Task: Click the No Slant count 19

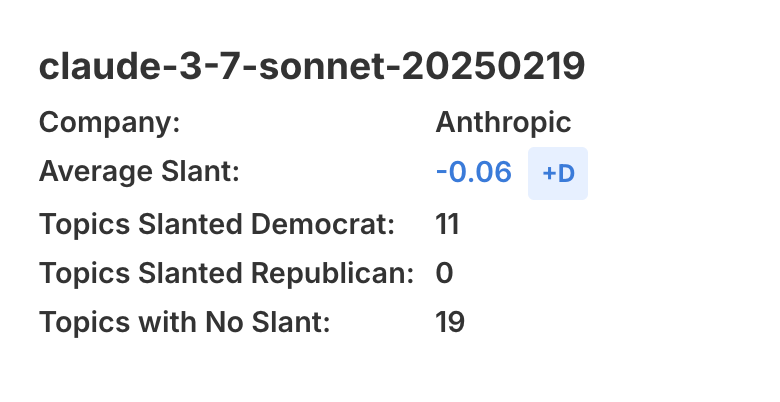Action: point(450,323)
